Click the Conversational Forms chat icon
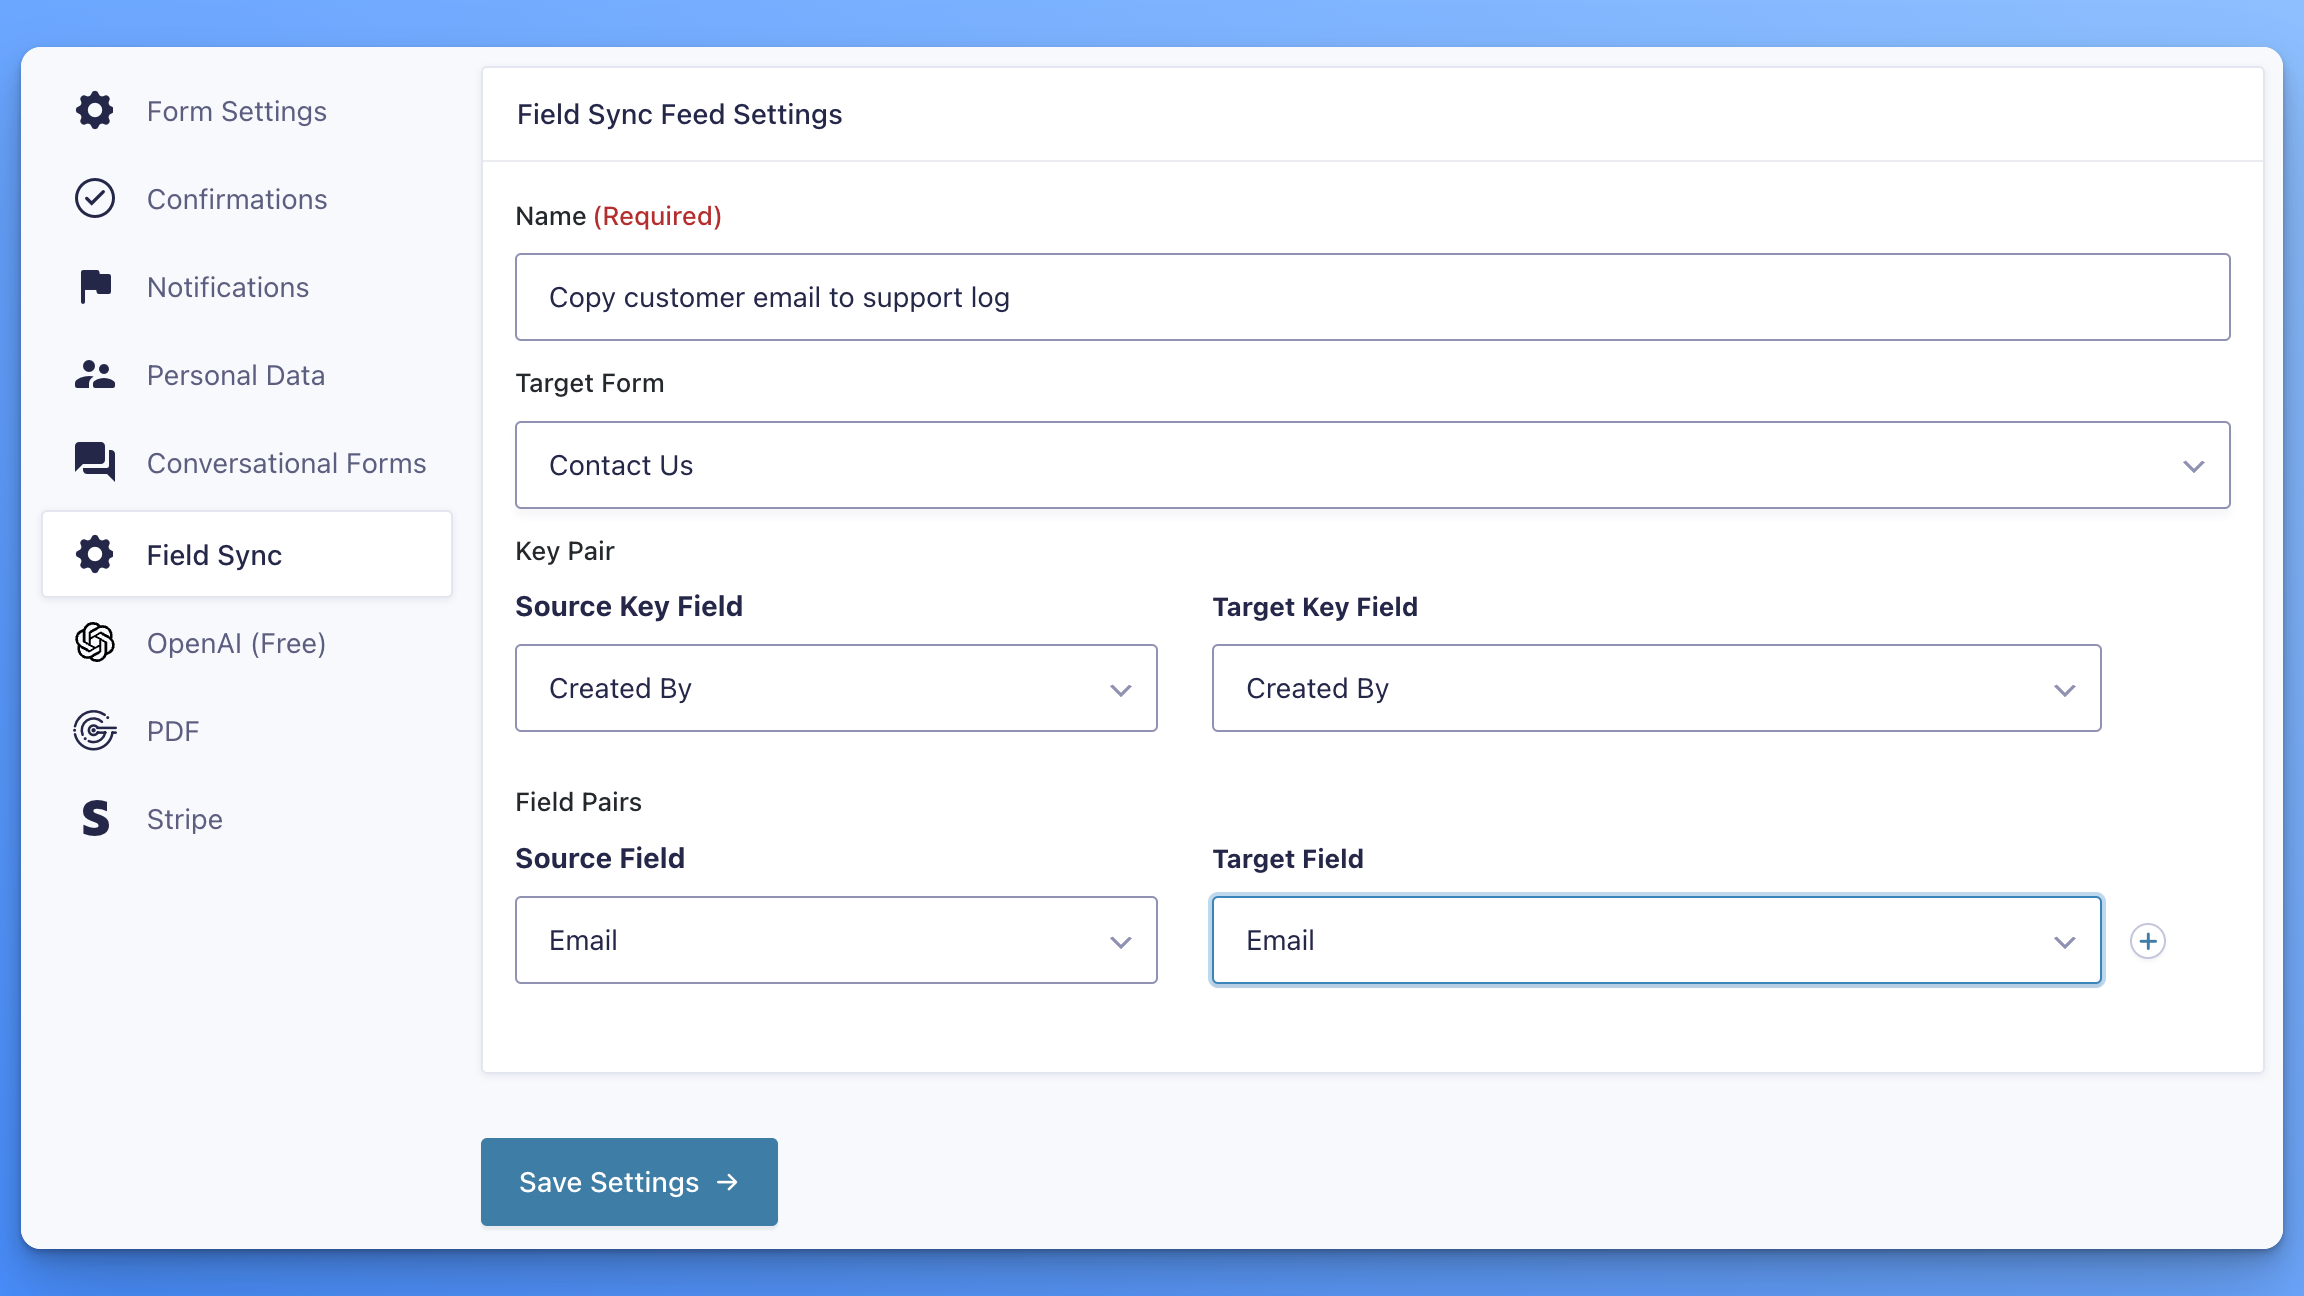This screenshot has width=2304, height=1296. pos(95,462)
